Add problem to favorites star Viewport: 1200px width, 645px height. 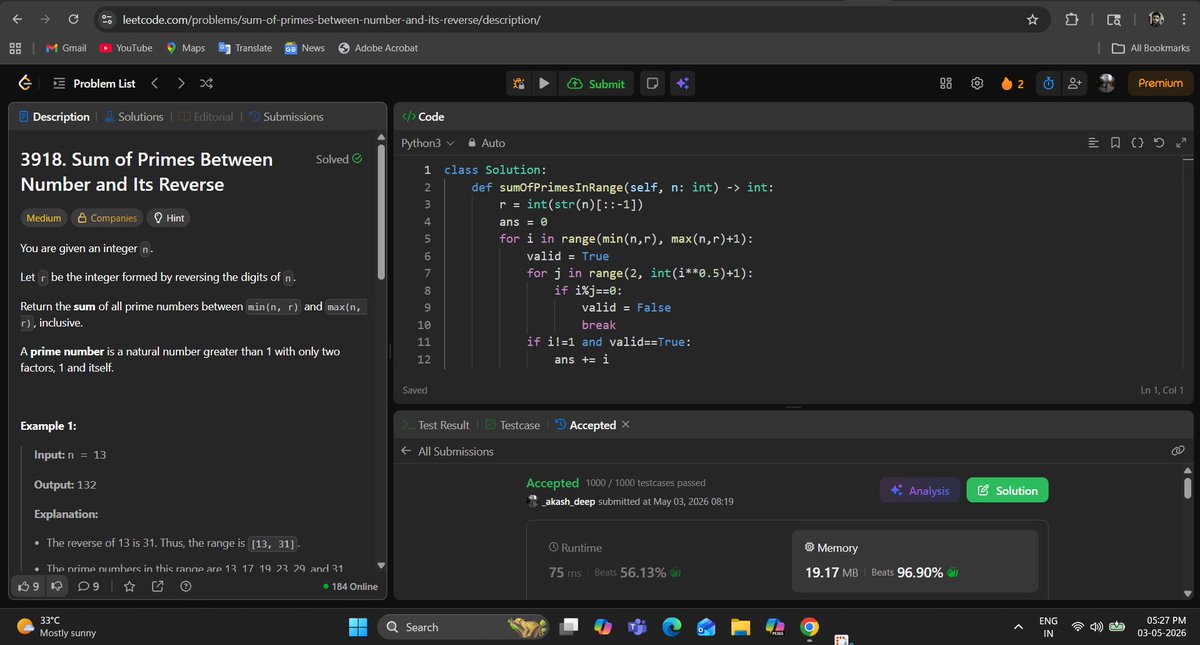coord(128,586)
